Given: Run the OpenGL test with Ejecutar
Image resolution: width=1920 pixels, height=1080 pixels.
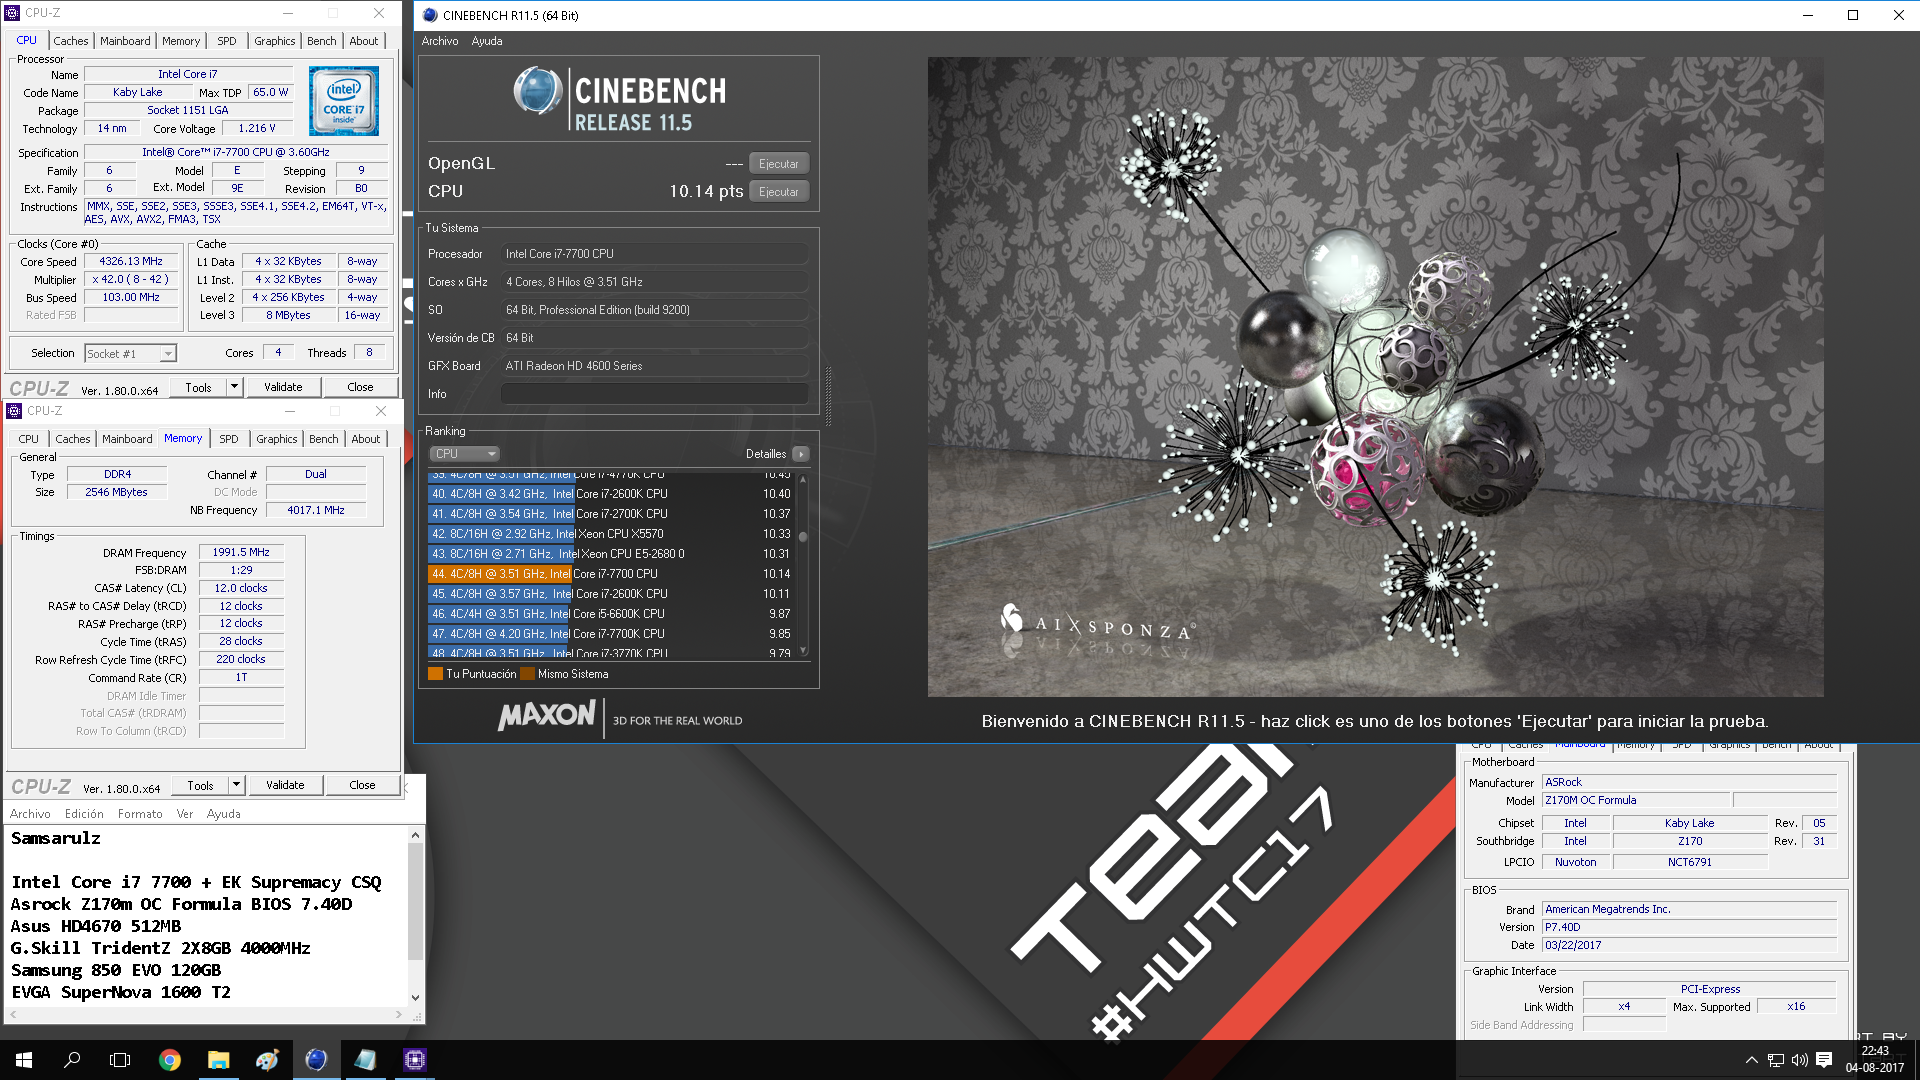Looking at the screenshot, I should click(779, 164).
